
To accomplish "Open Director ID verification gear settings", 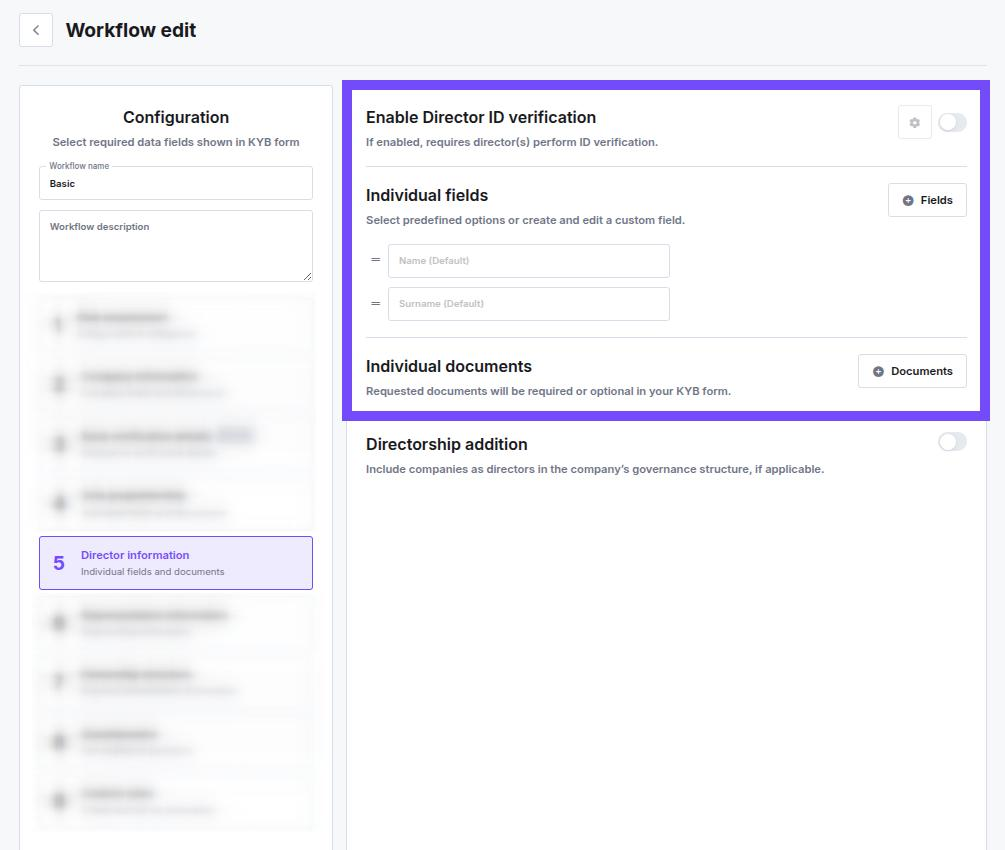I will pyautogui.click(x=915, y=122).
